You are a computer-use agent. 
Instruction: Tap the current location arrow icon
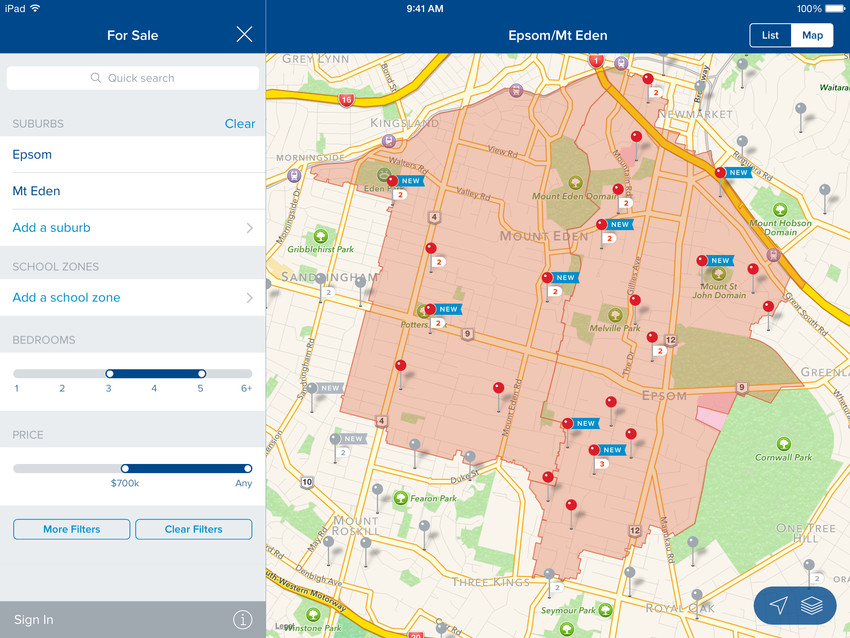coord(779,605)
